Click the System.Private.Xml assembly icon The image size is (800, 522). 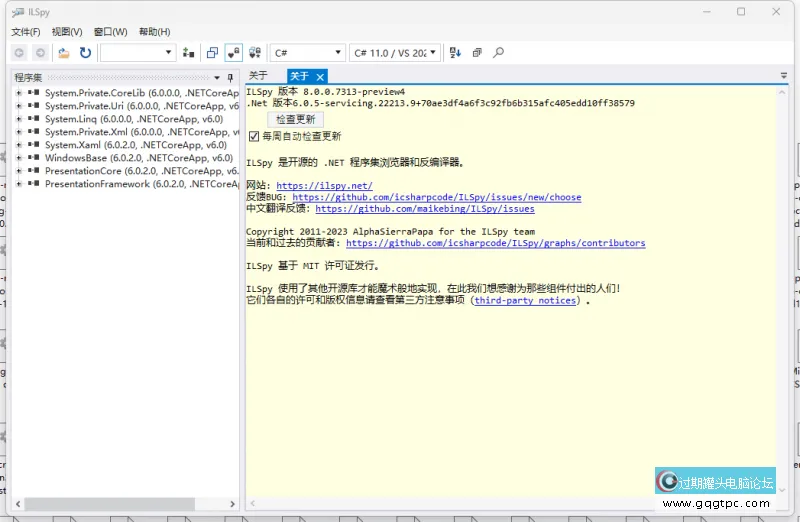point(34,132)
